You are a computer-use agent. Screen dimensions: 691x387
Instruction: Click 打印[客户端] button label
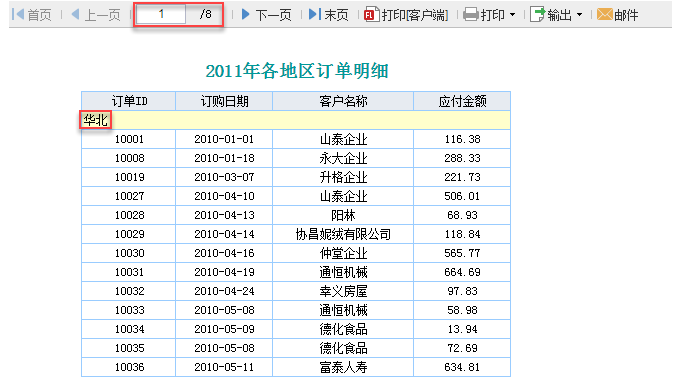(x=415, y=15)
